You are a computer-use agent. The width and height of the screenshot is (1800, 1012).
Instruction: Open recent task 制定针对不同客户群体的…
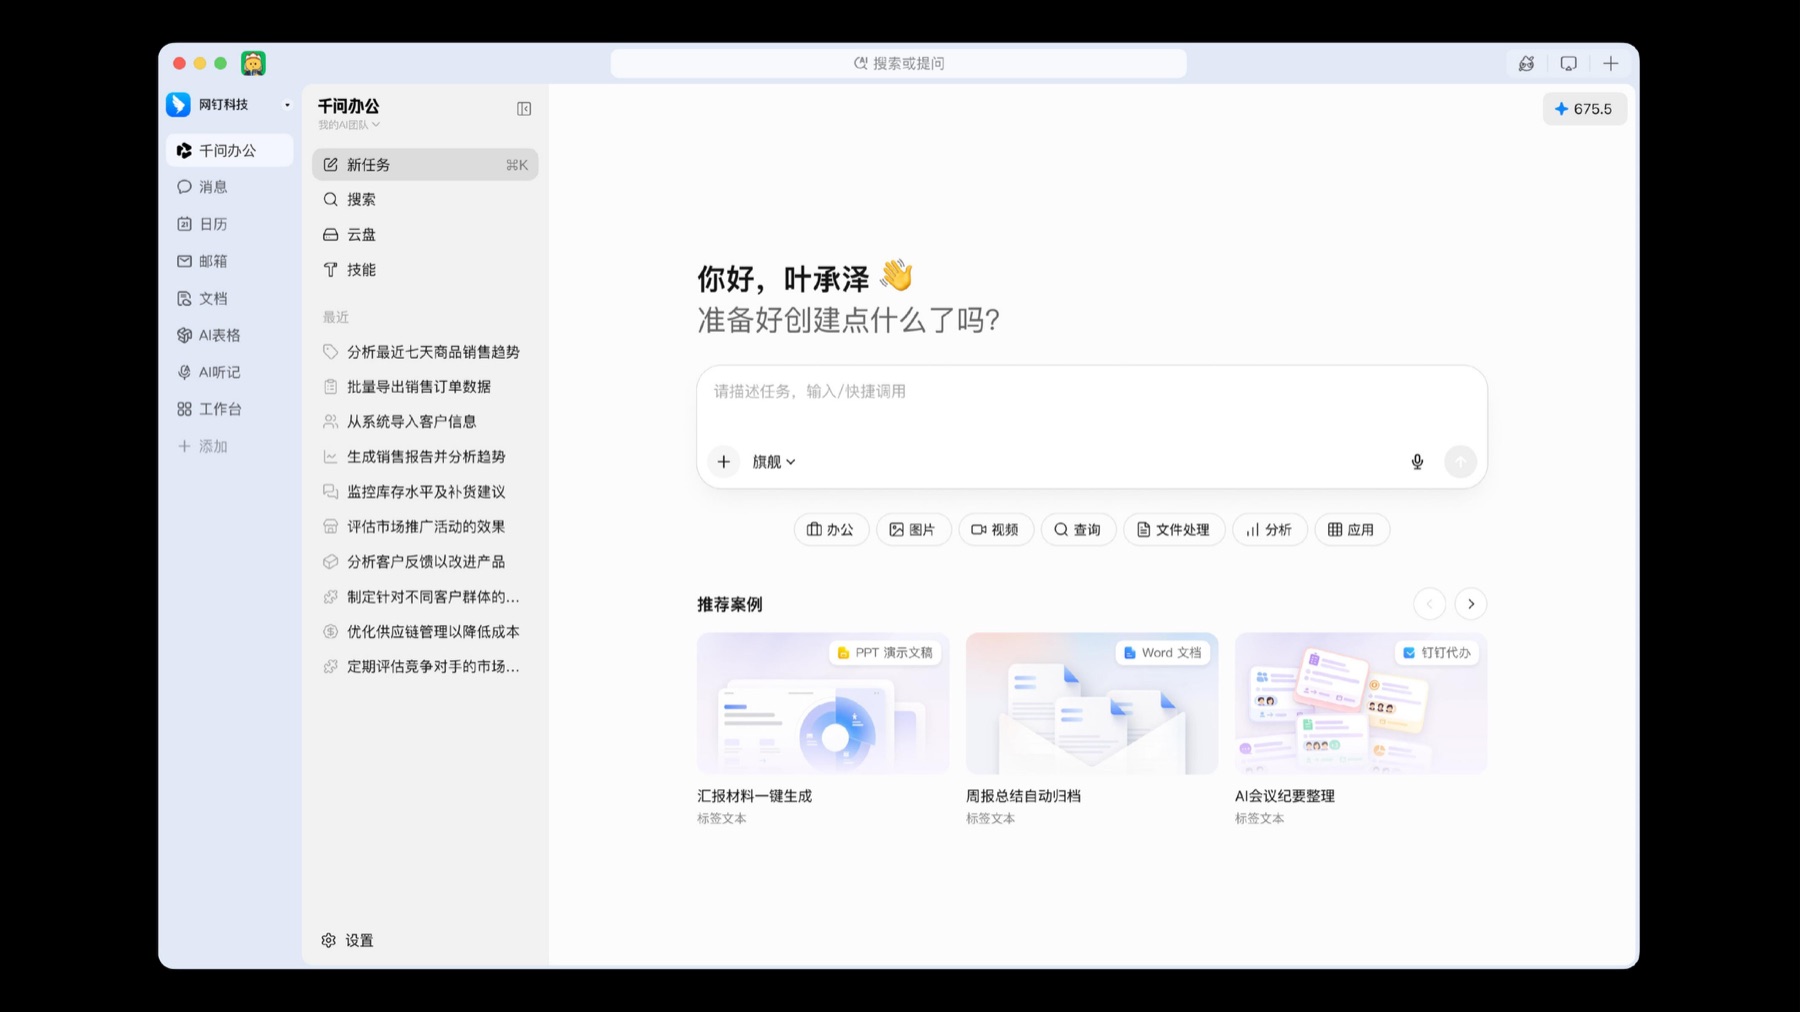(x=425, y=597)
